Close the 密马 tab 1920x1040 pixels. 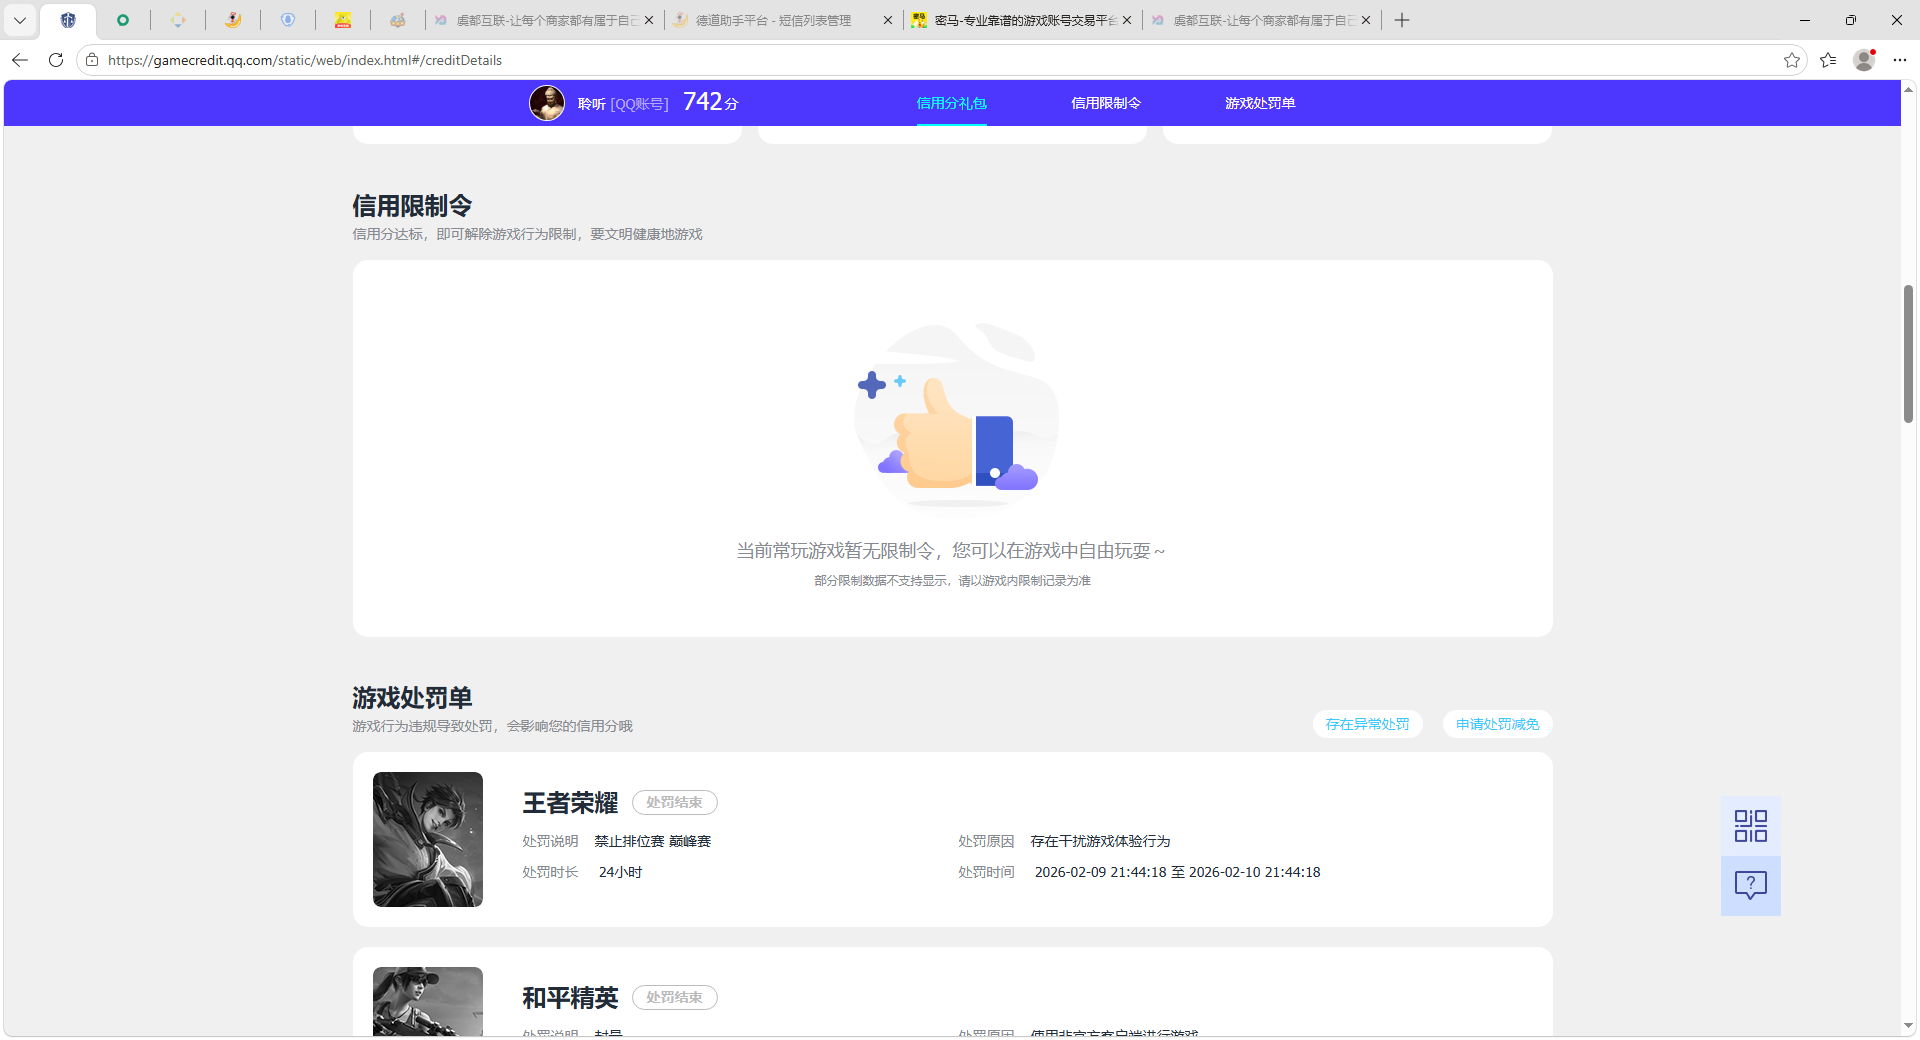(1127, 20)
